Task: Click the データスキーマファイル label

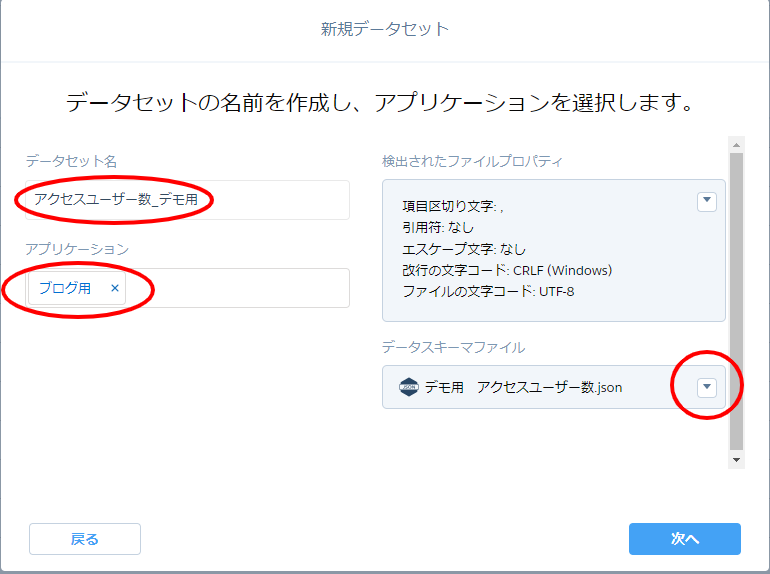Action: click(453, 347)
